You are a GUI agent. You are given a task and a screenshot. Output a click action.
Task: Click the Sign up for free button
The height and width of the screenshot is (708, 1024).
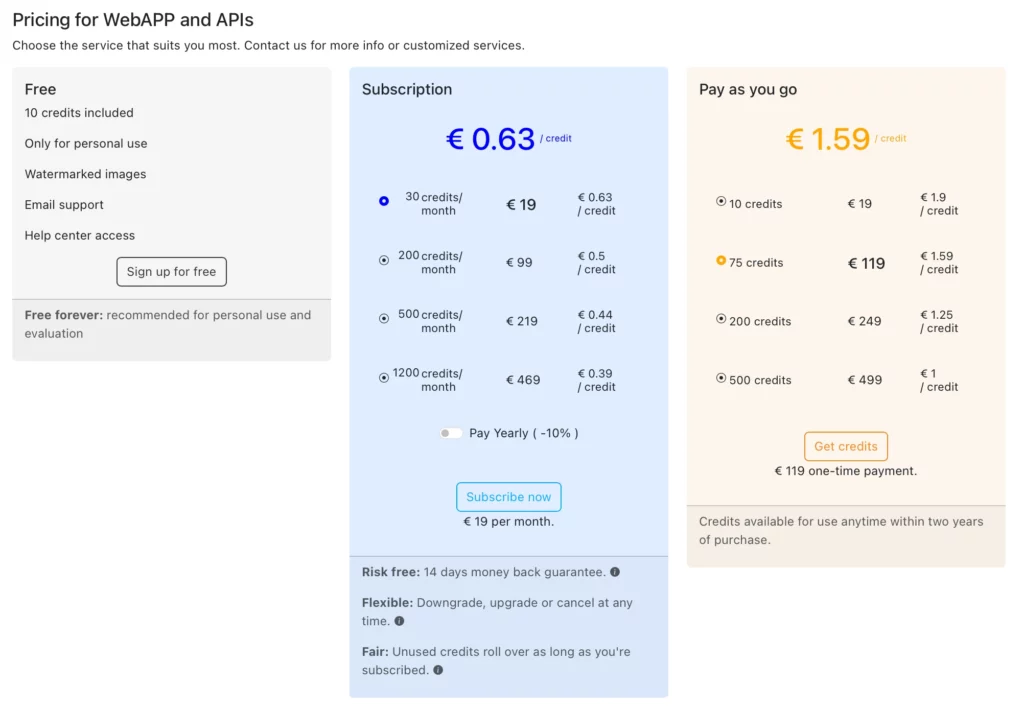click(x=171, y=271)
